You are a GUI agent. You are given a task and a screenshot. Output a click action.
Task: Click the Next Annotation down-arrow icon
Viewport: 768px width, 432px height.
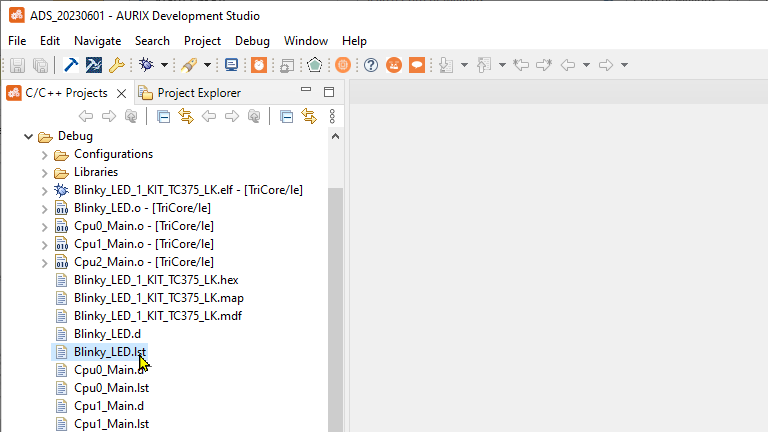446,65
